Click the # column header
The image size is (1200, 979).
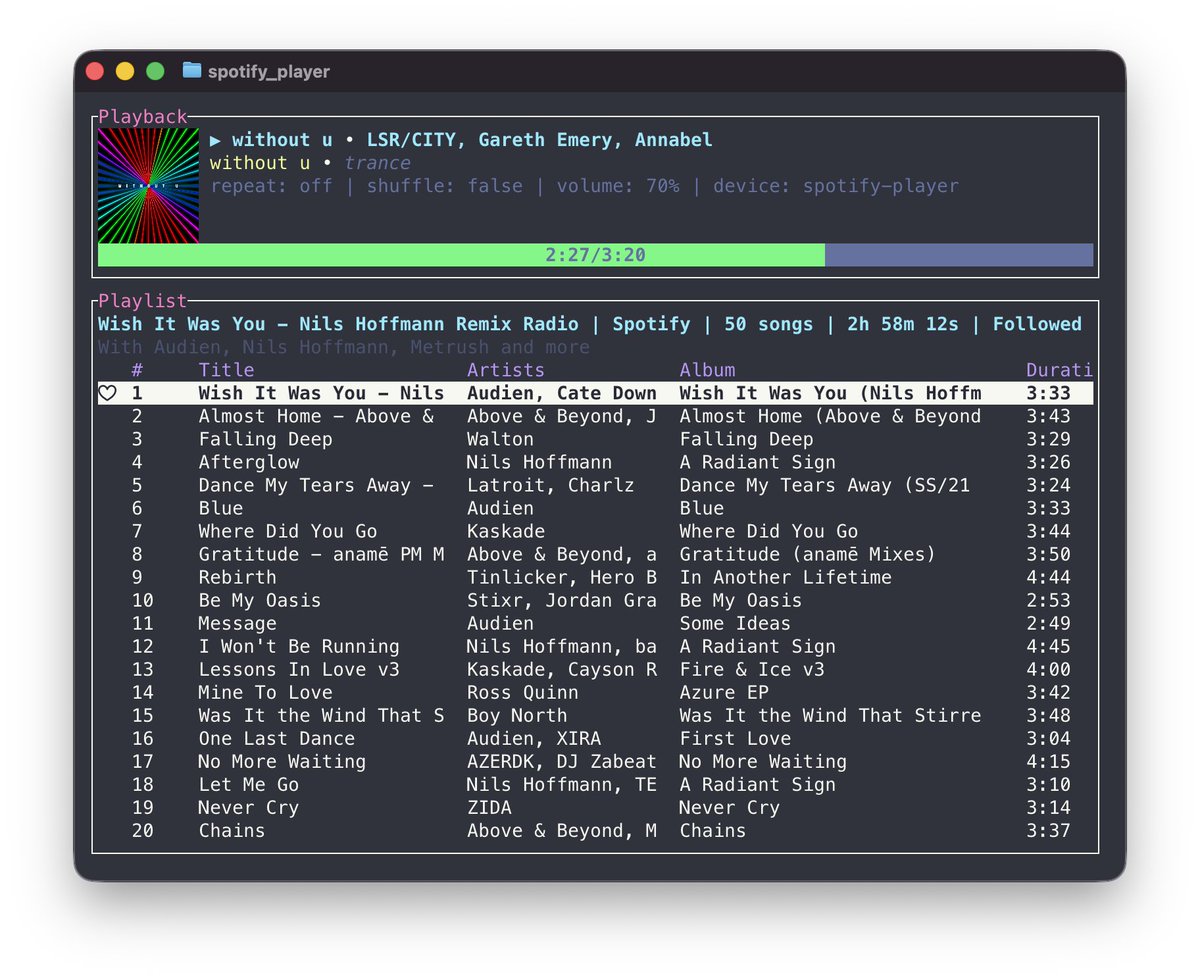pyautogui.click(x=137, y=371)
